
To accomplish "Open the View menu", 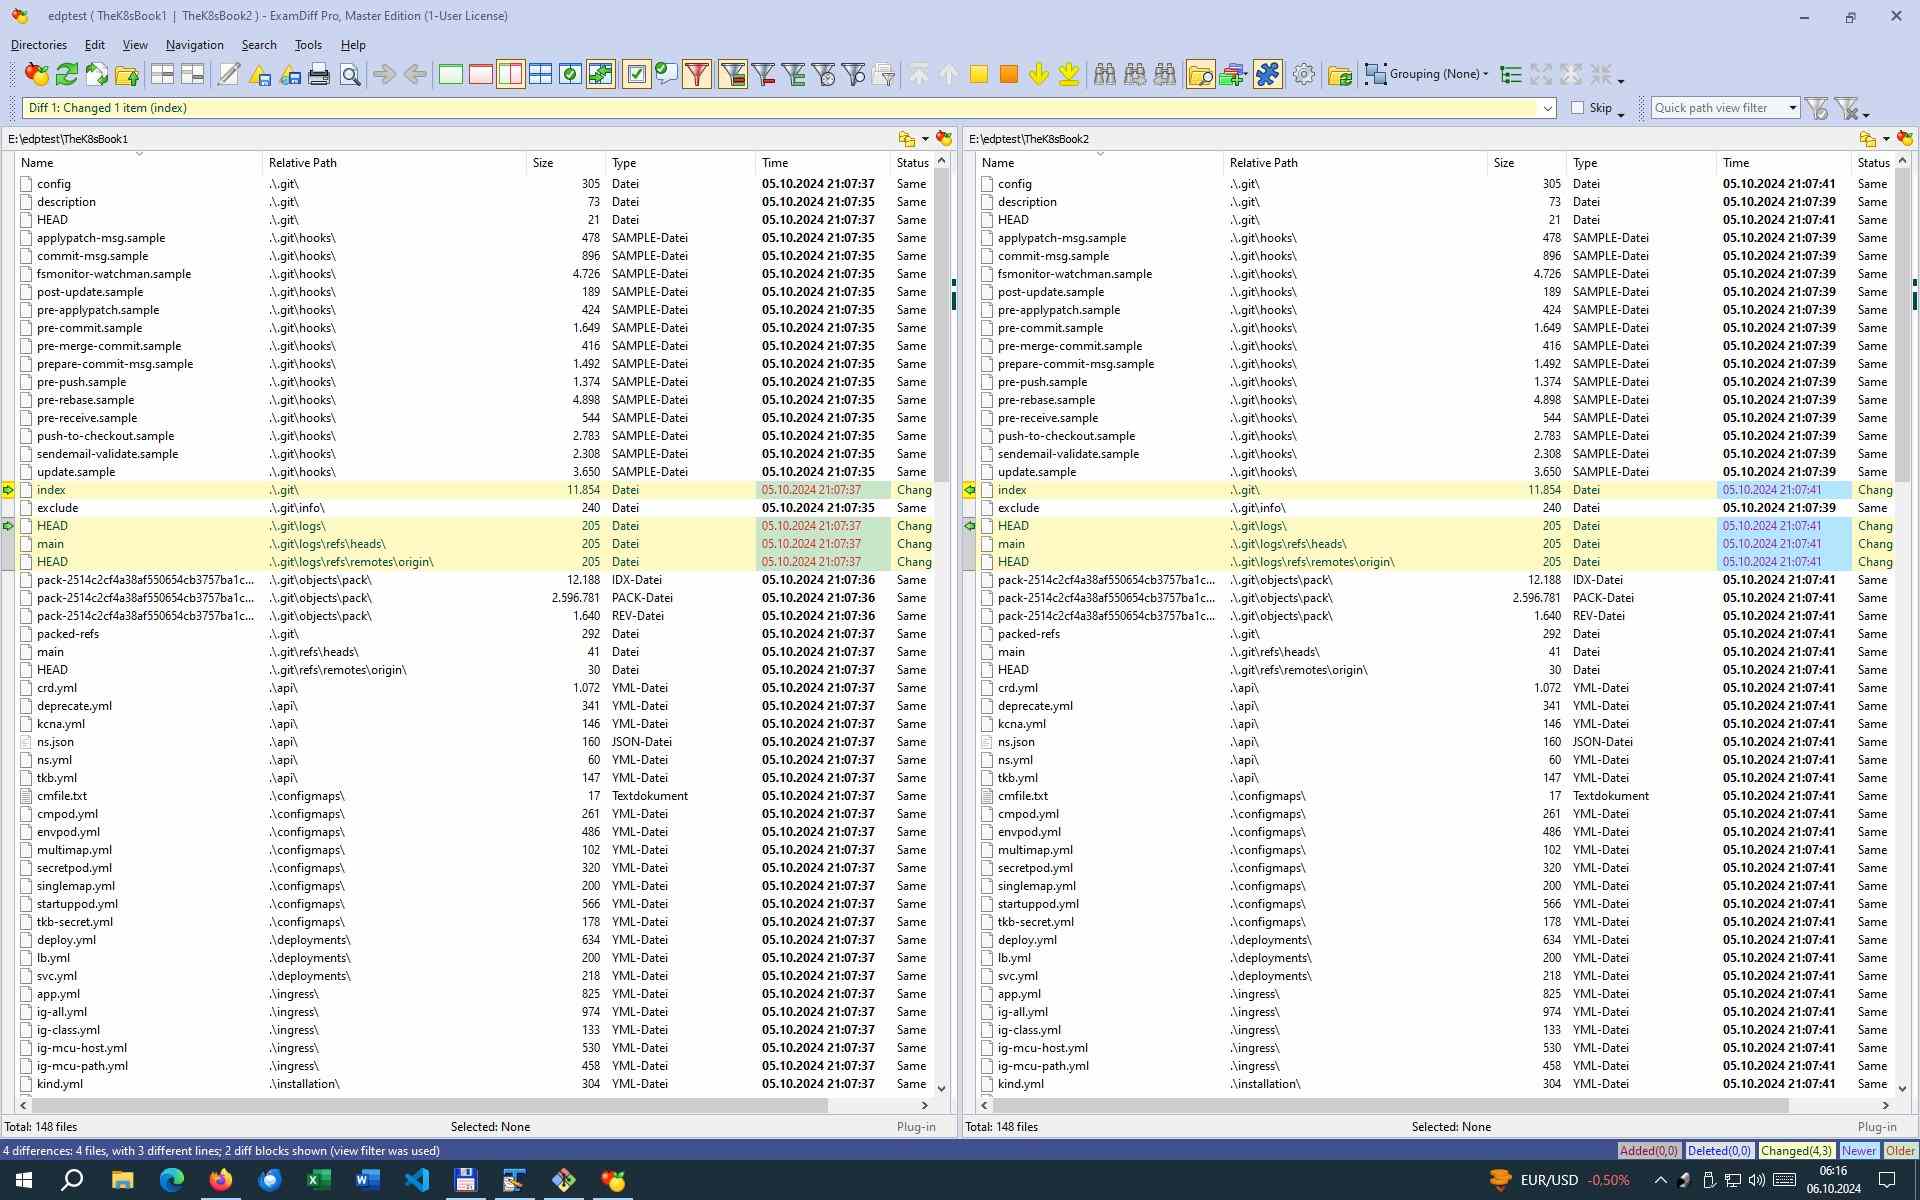I will click(135, 45).
